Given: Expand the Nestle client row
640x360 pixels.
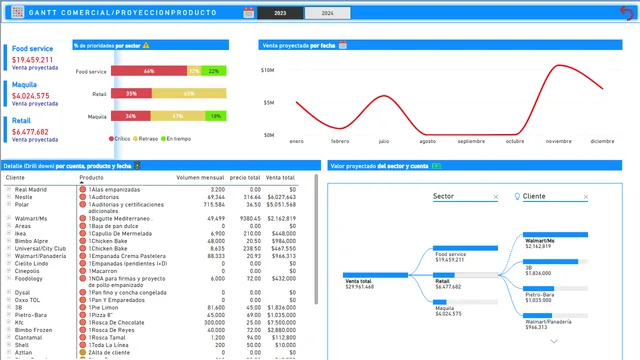Looking at the screenshot, I should [9, 196].
